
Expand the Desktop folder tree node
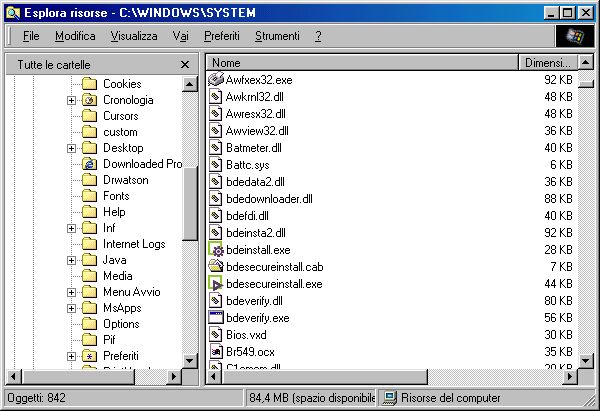[x=71, y=148]
